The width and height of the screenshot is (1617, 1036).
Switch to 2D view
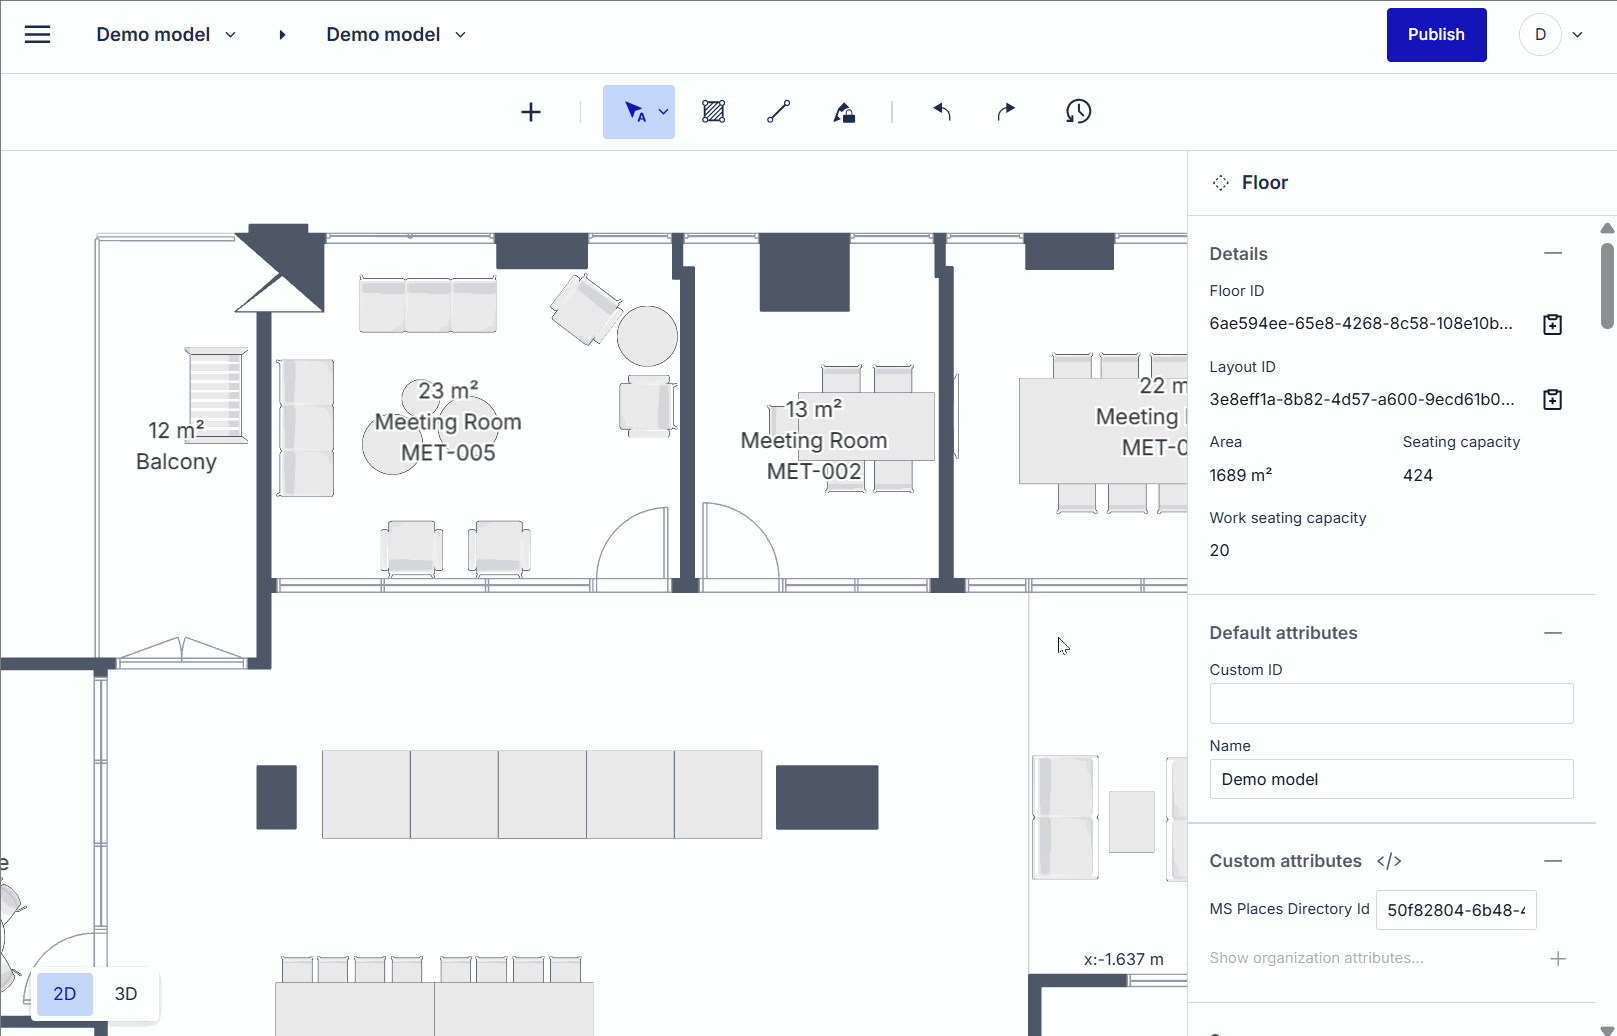click(65, 994)
